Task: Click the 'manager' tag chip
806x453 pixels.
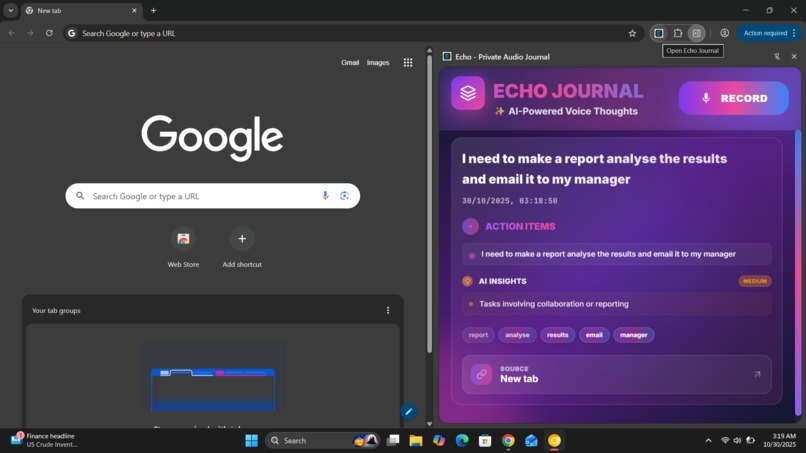Action: pyautogui.click(x=633, y=335)
